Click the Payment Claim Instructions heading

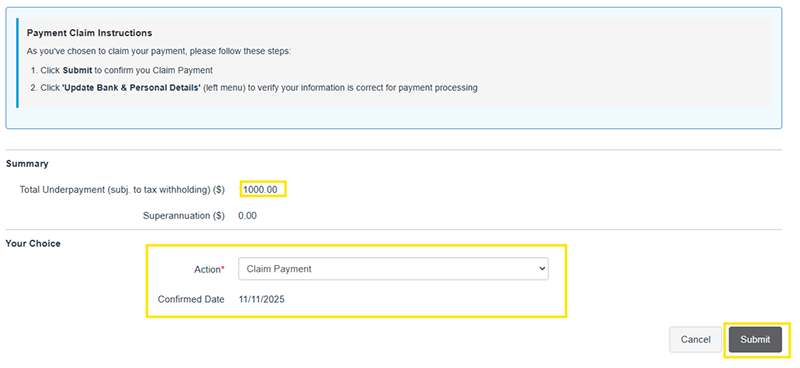coord(89,33)
